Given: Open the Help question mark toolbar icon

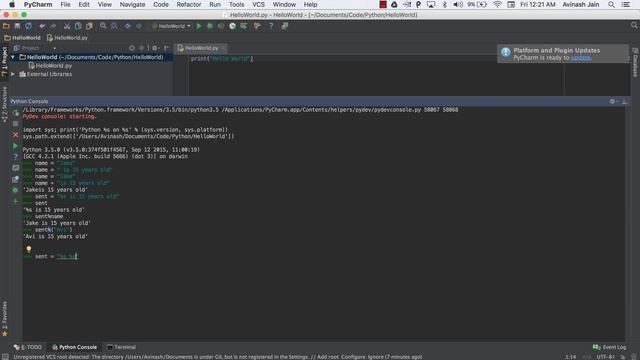Looking at the screenshot, I should 271,26.
